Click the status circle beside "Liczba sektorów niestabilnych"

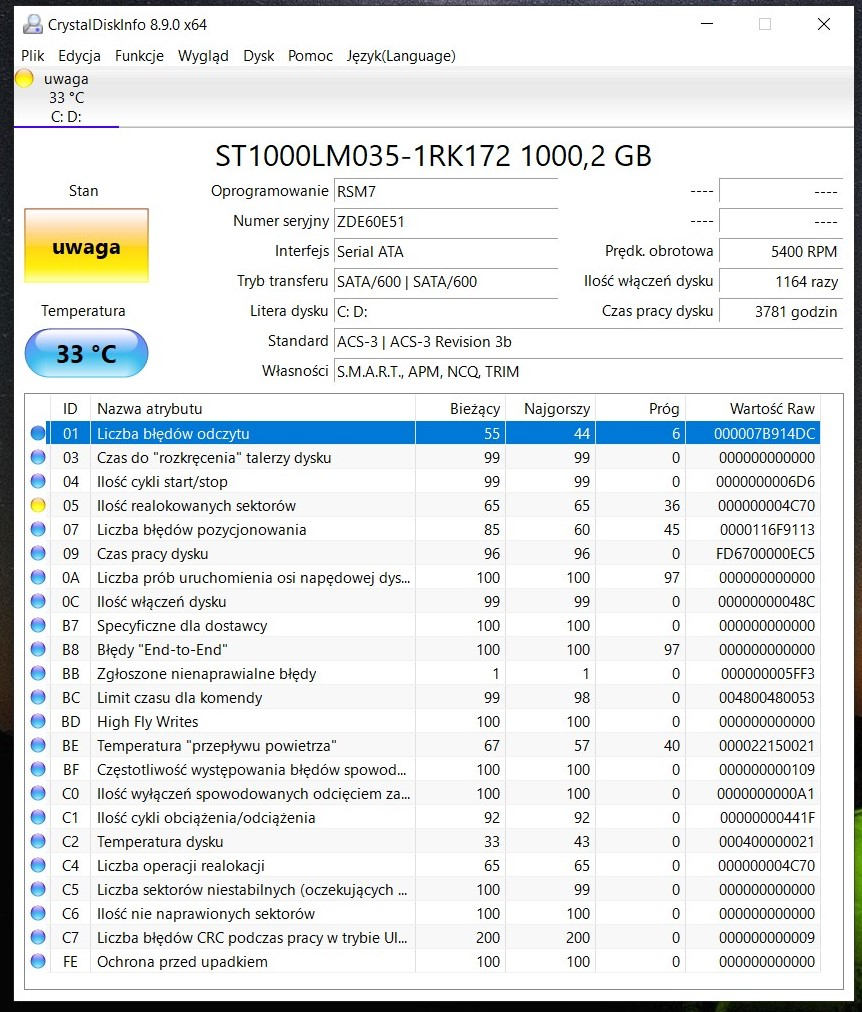coord(38,889)
